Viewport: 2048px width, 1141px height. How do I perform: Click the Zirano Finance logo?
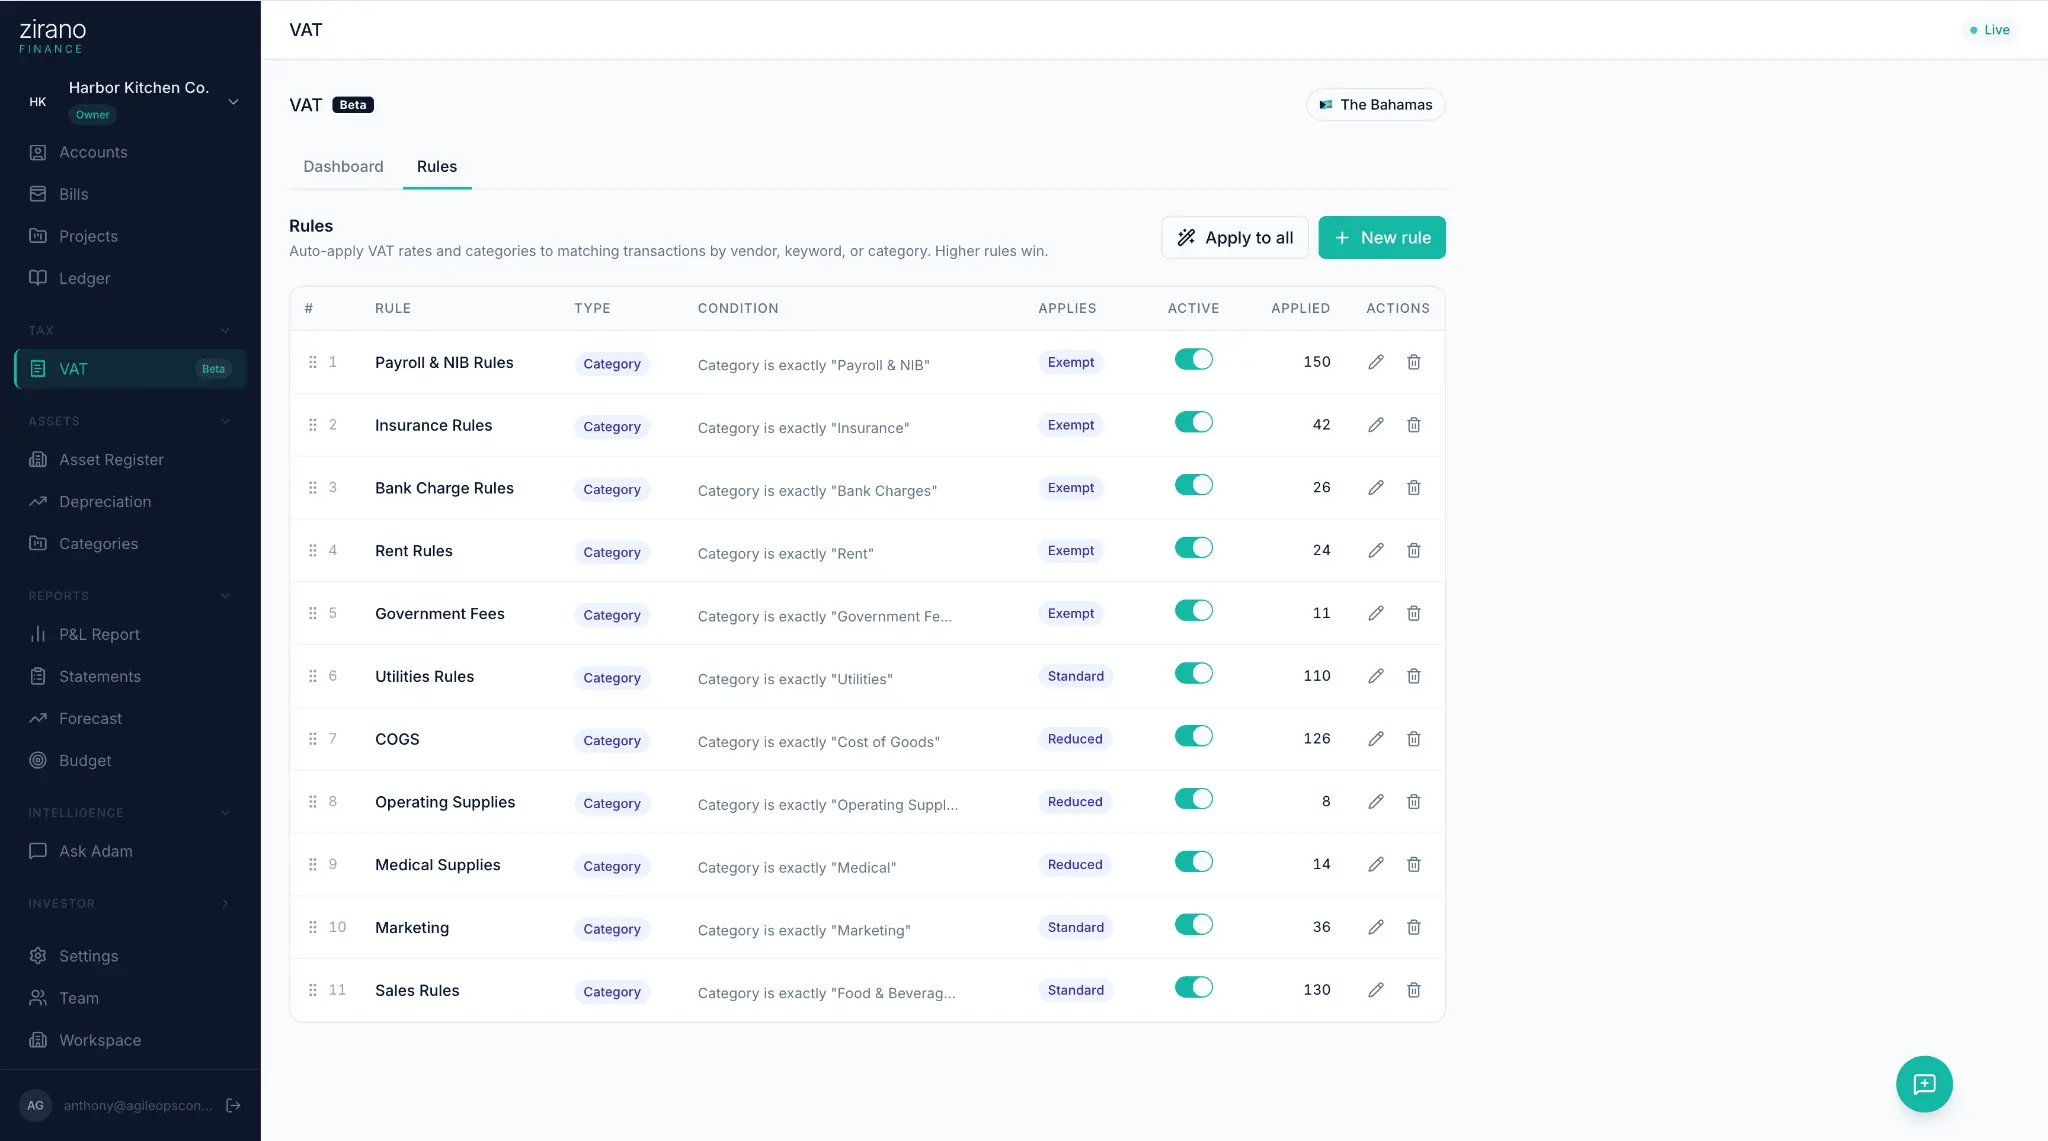click(x=53, y=36)
